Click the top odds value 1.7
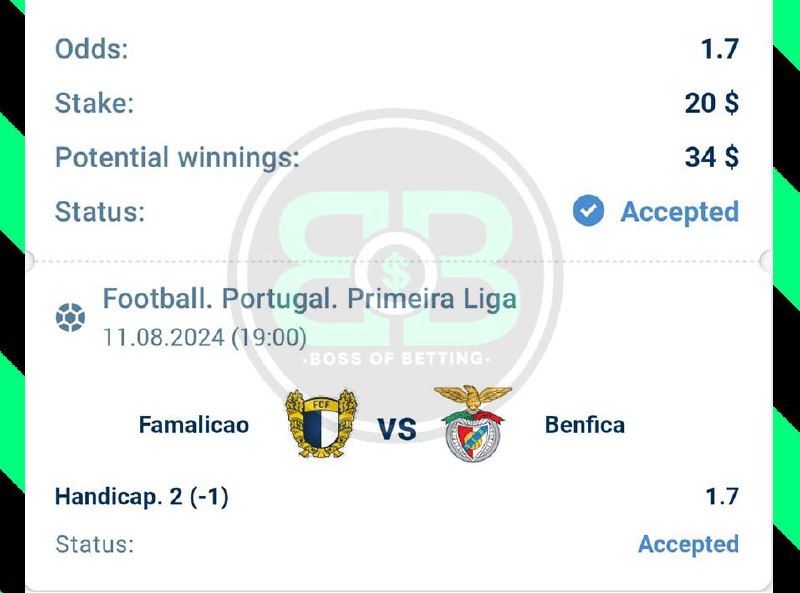This screenshot has height=593, width=800. 720,49
